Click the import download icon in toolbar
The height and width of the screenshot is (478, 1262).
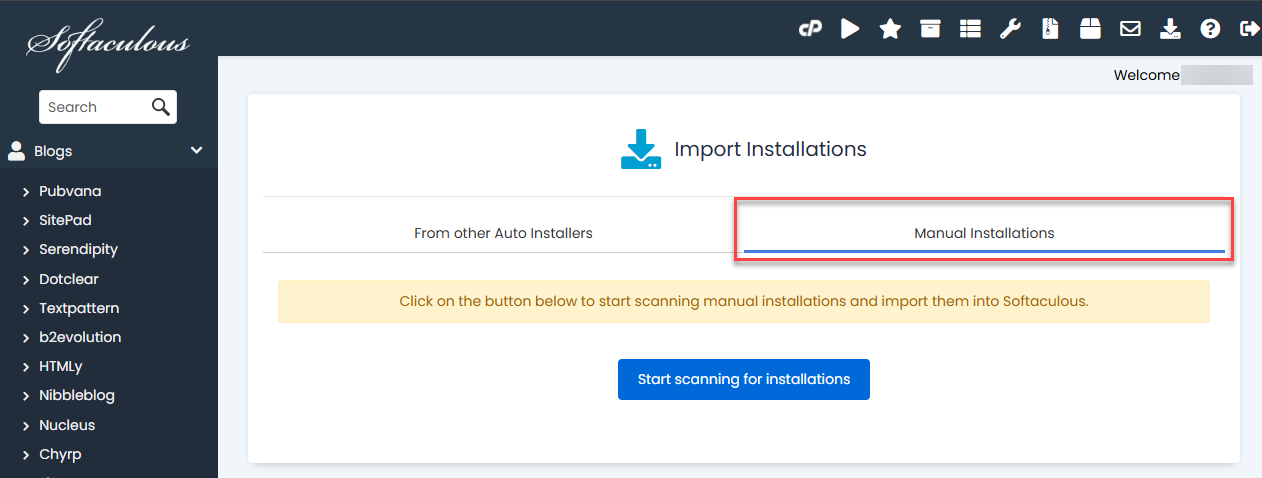click(1170, 29)
